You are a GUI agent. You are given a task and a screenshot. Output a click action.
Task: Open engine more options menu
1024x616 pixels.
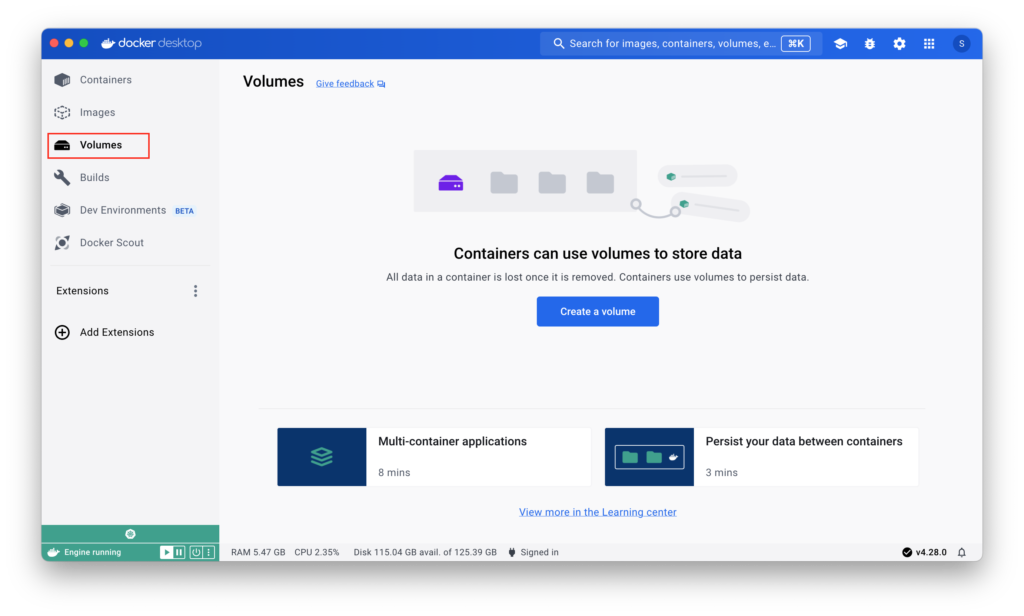tap(209, 552)
